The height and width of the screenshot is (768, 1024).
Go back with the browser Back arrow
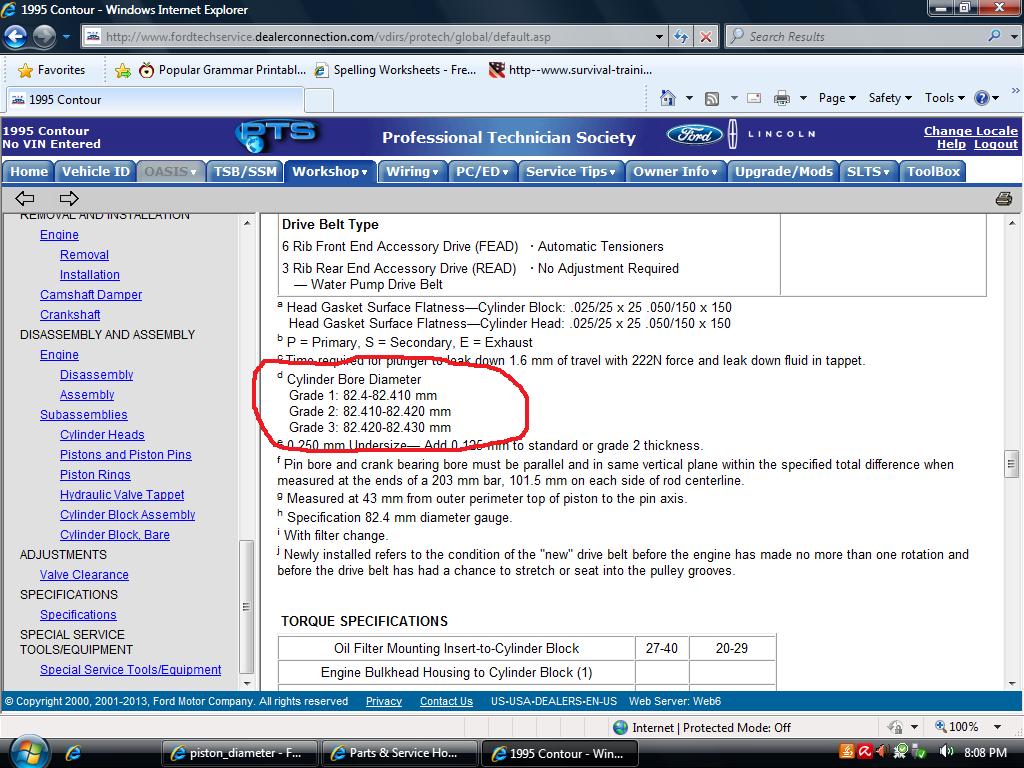click(x=16, y=37)
